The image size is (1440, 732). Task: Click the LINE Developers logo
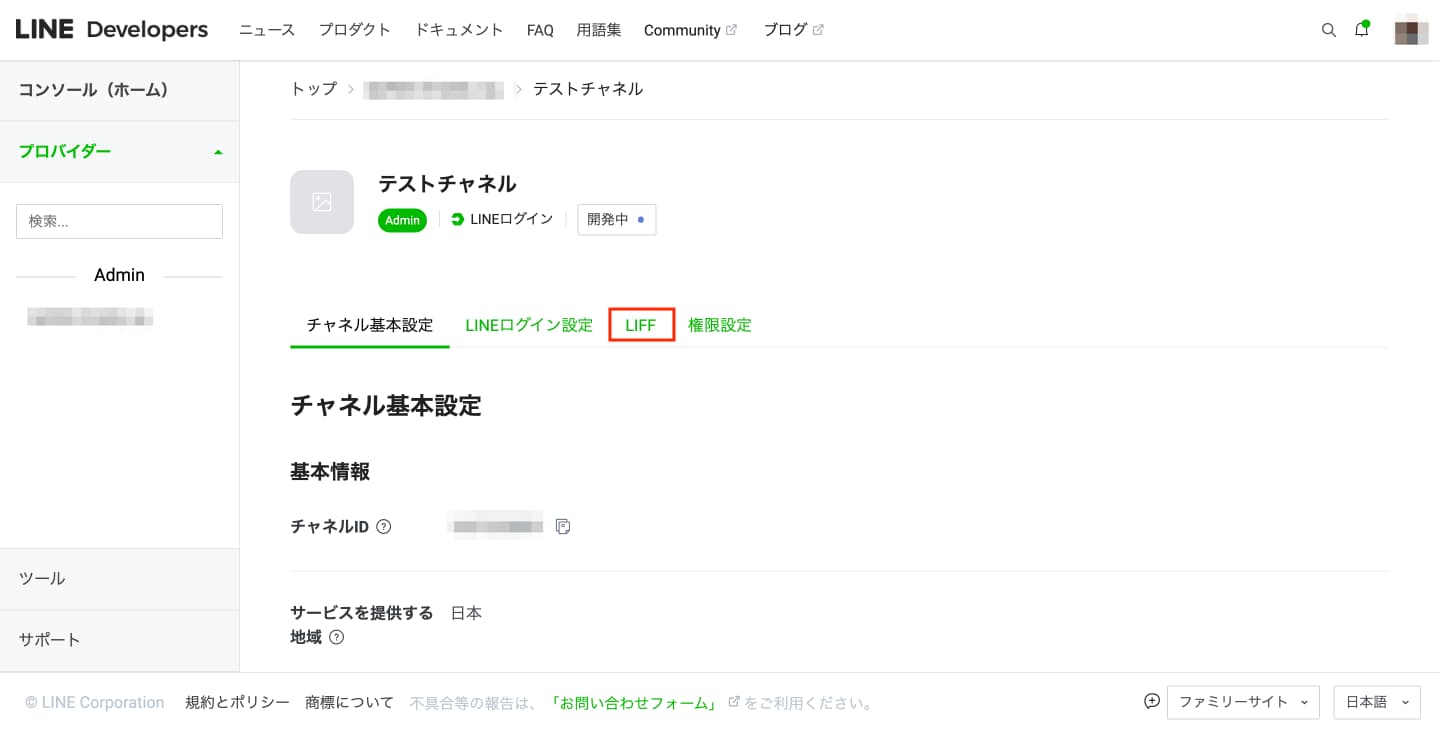(112, 30)
